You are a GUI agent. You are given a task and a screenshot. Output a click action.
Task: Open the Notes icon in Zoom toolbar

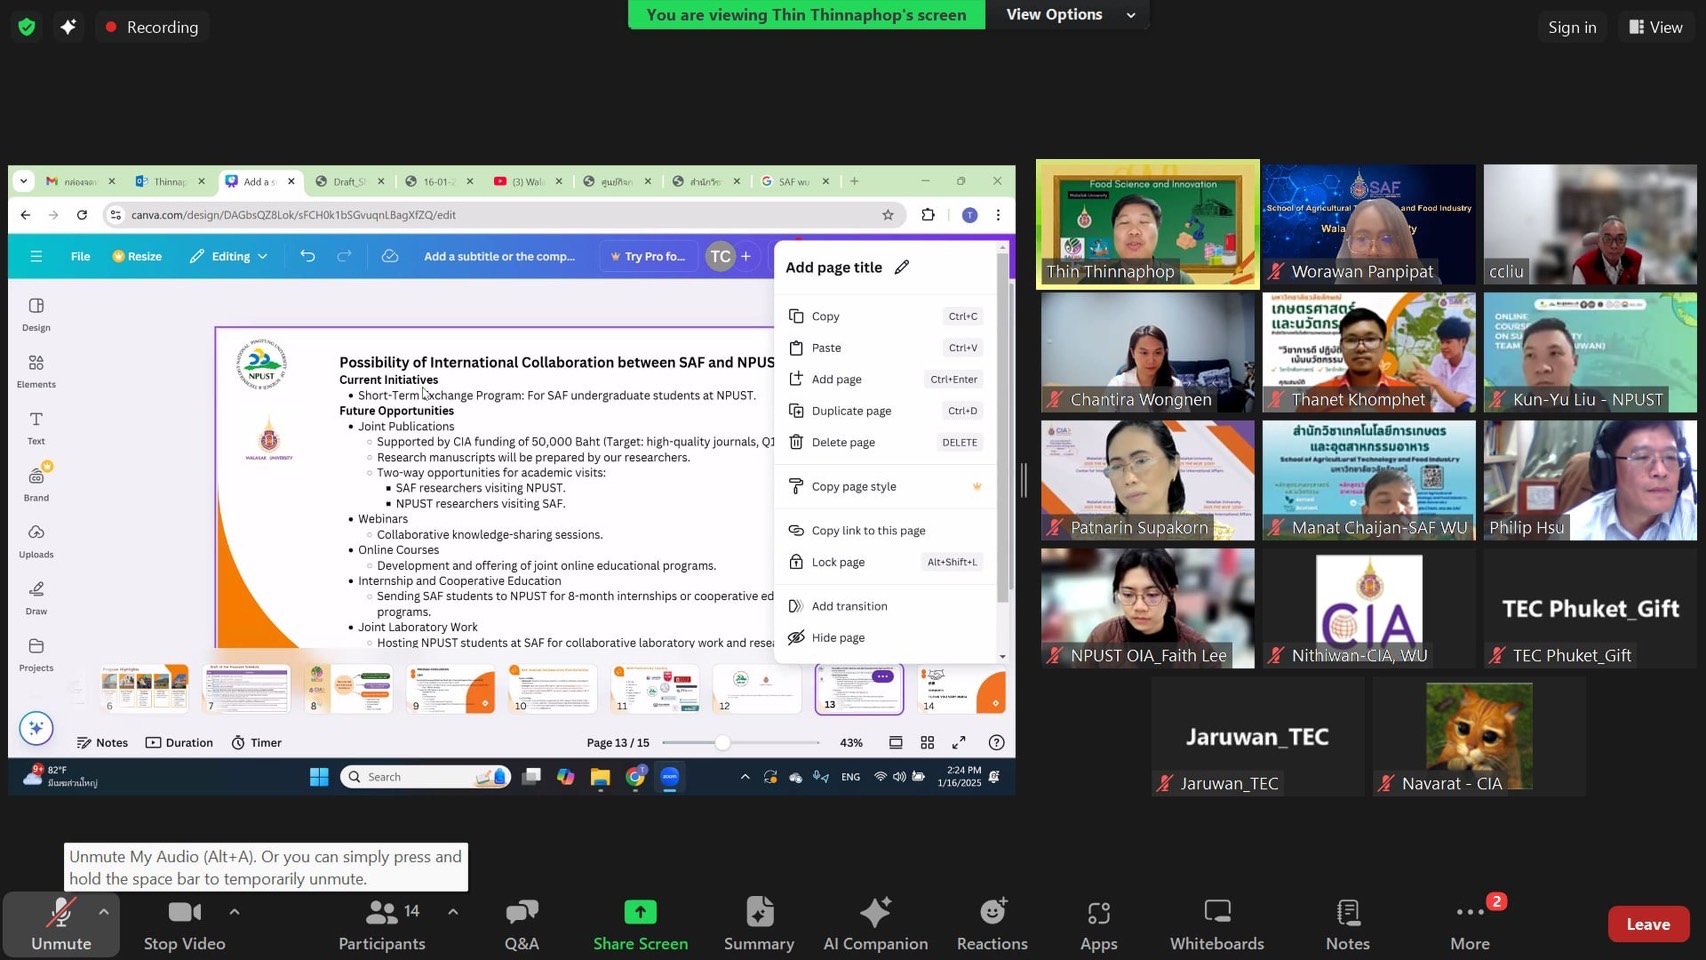[x=1347, y=913]
